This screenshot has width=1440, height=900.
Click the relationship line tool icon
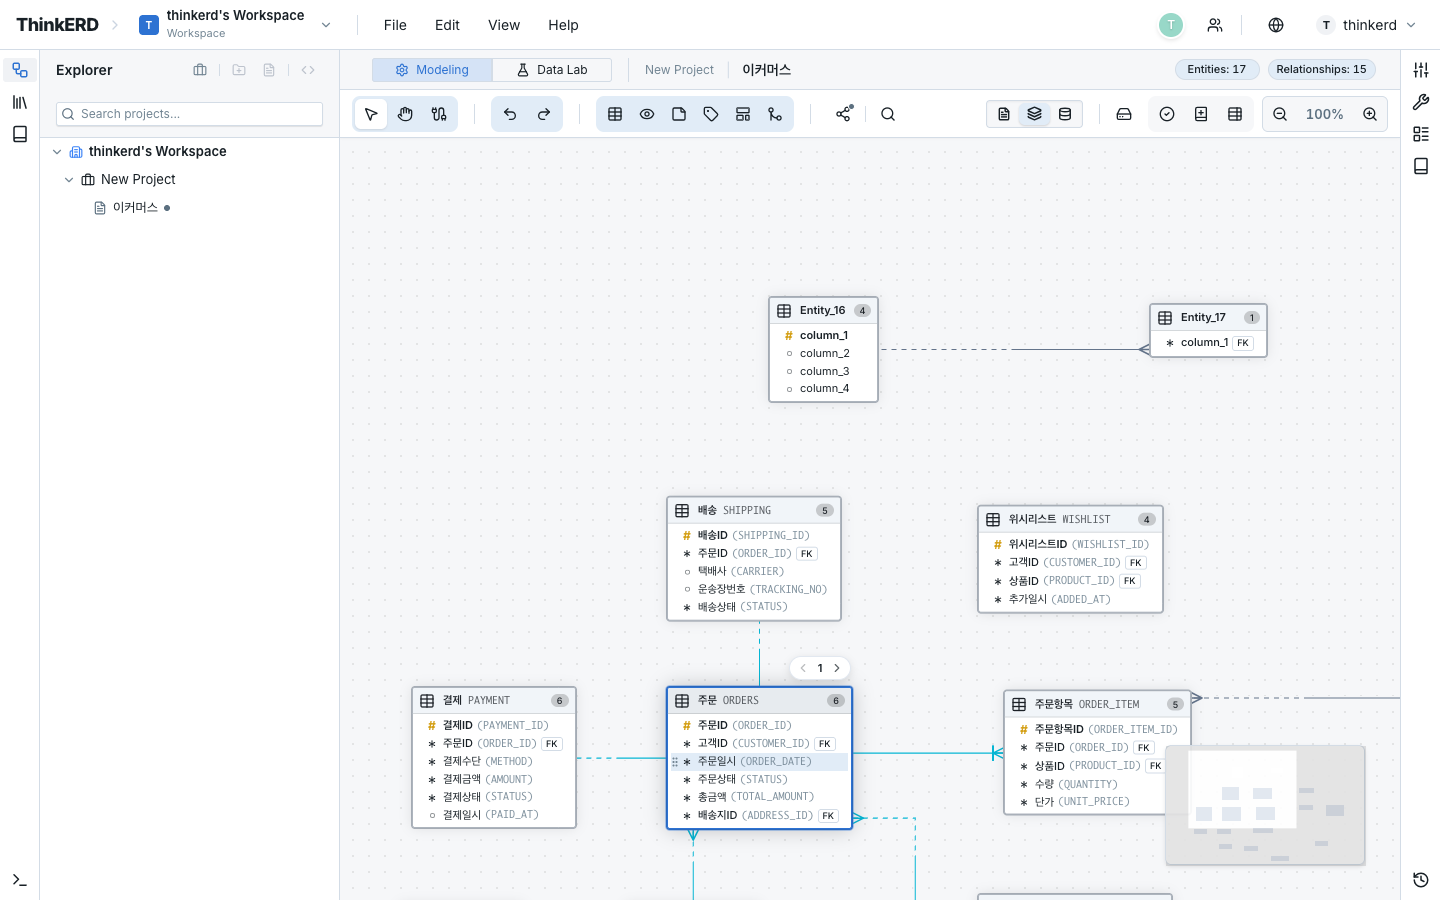click(775, 114)
